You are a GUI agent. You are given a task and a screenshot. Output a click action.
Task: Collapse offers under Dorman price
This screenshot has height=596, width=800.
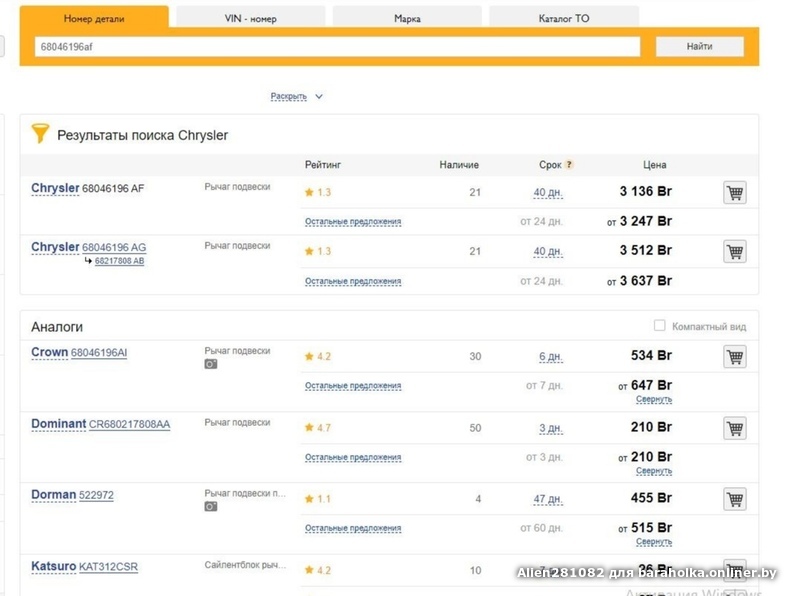click(x=654, y=541)
